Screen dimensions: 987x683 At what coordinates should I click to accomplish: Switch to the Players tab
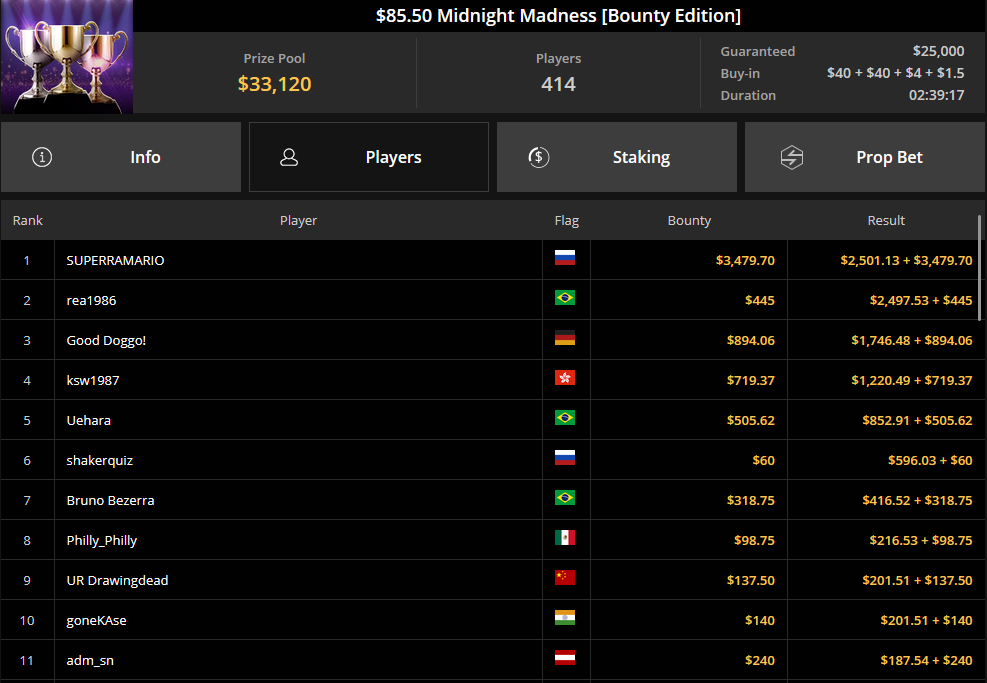tap(369, 157)
